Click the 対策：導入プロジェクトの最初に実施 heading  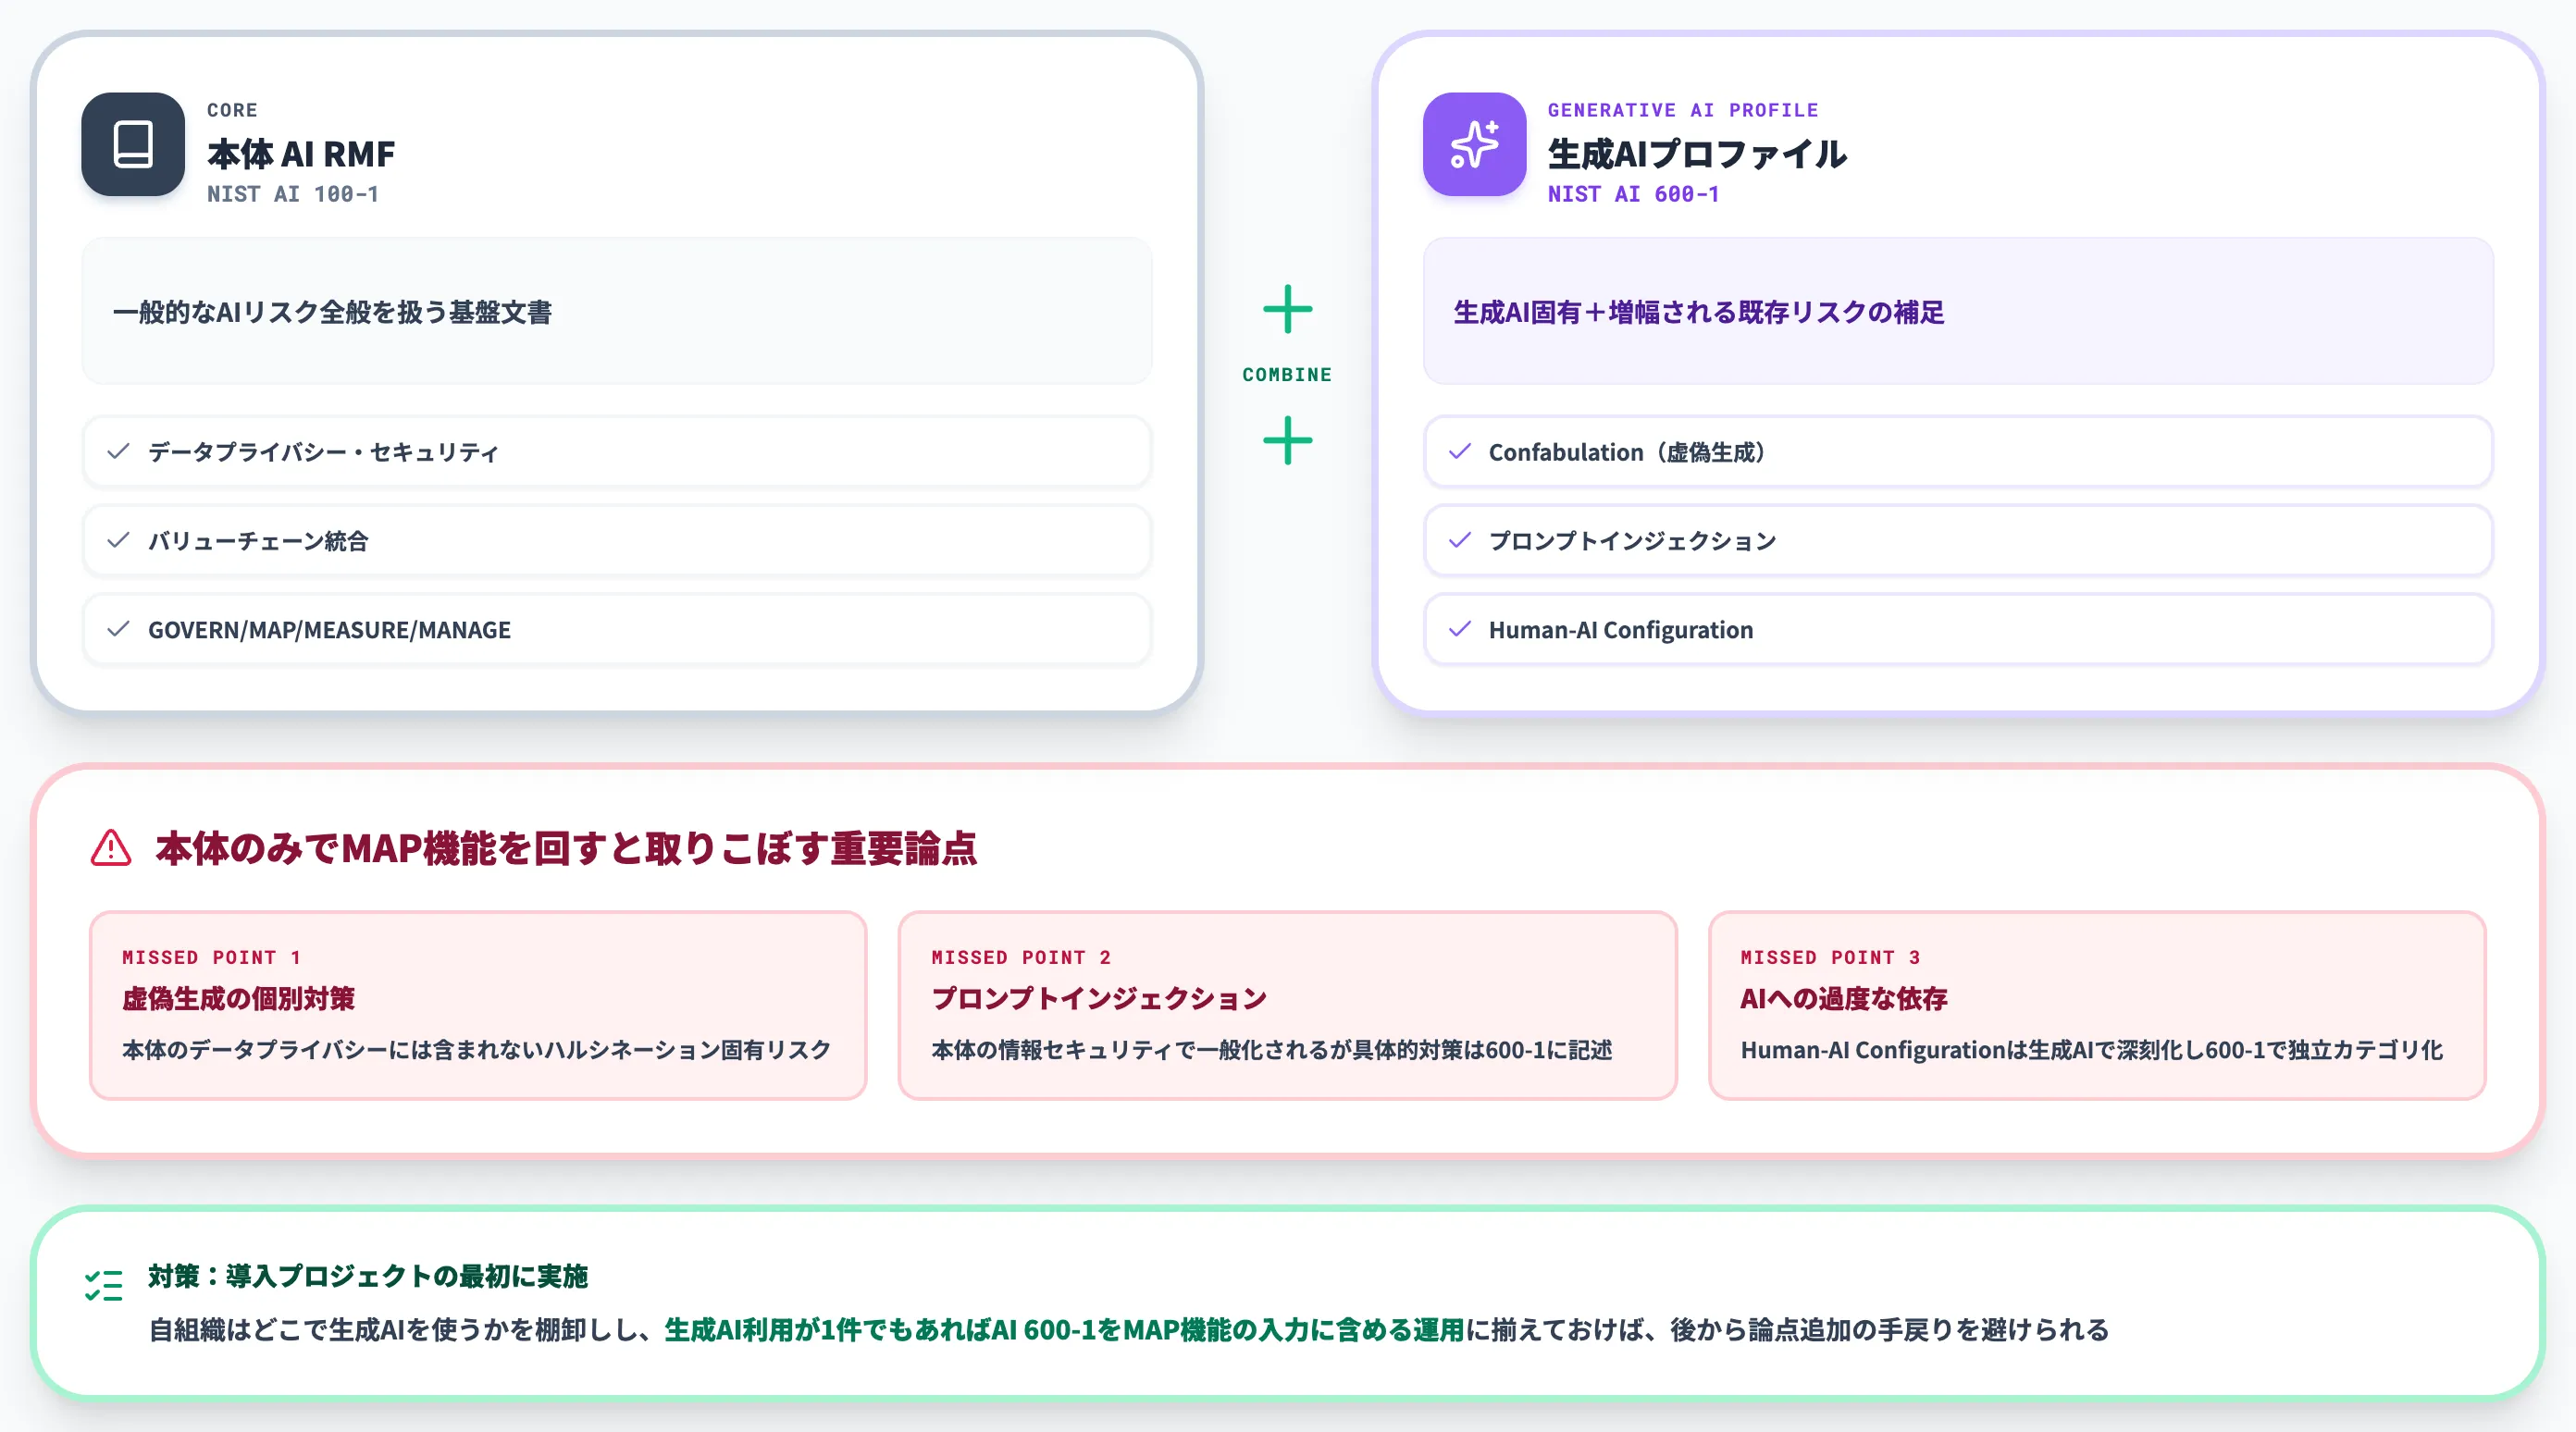point(368,1276)
